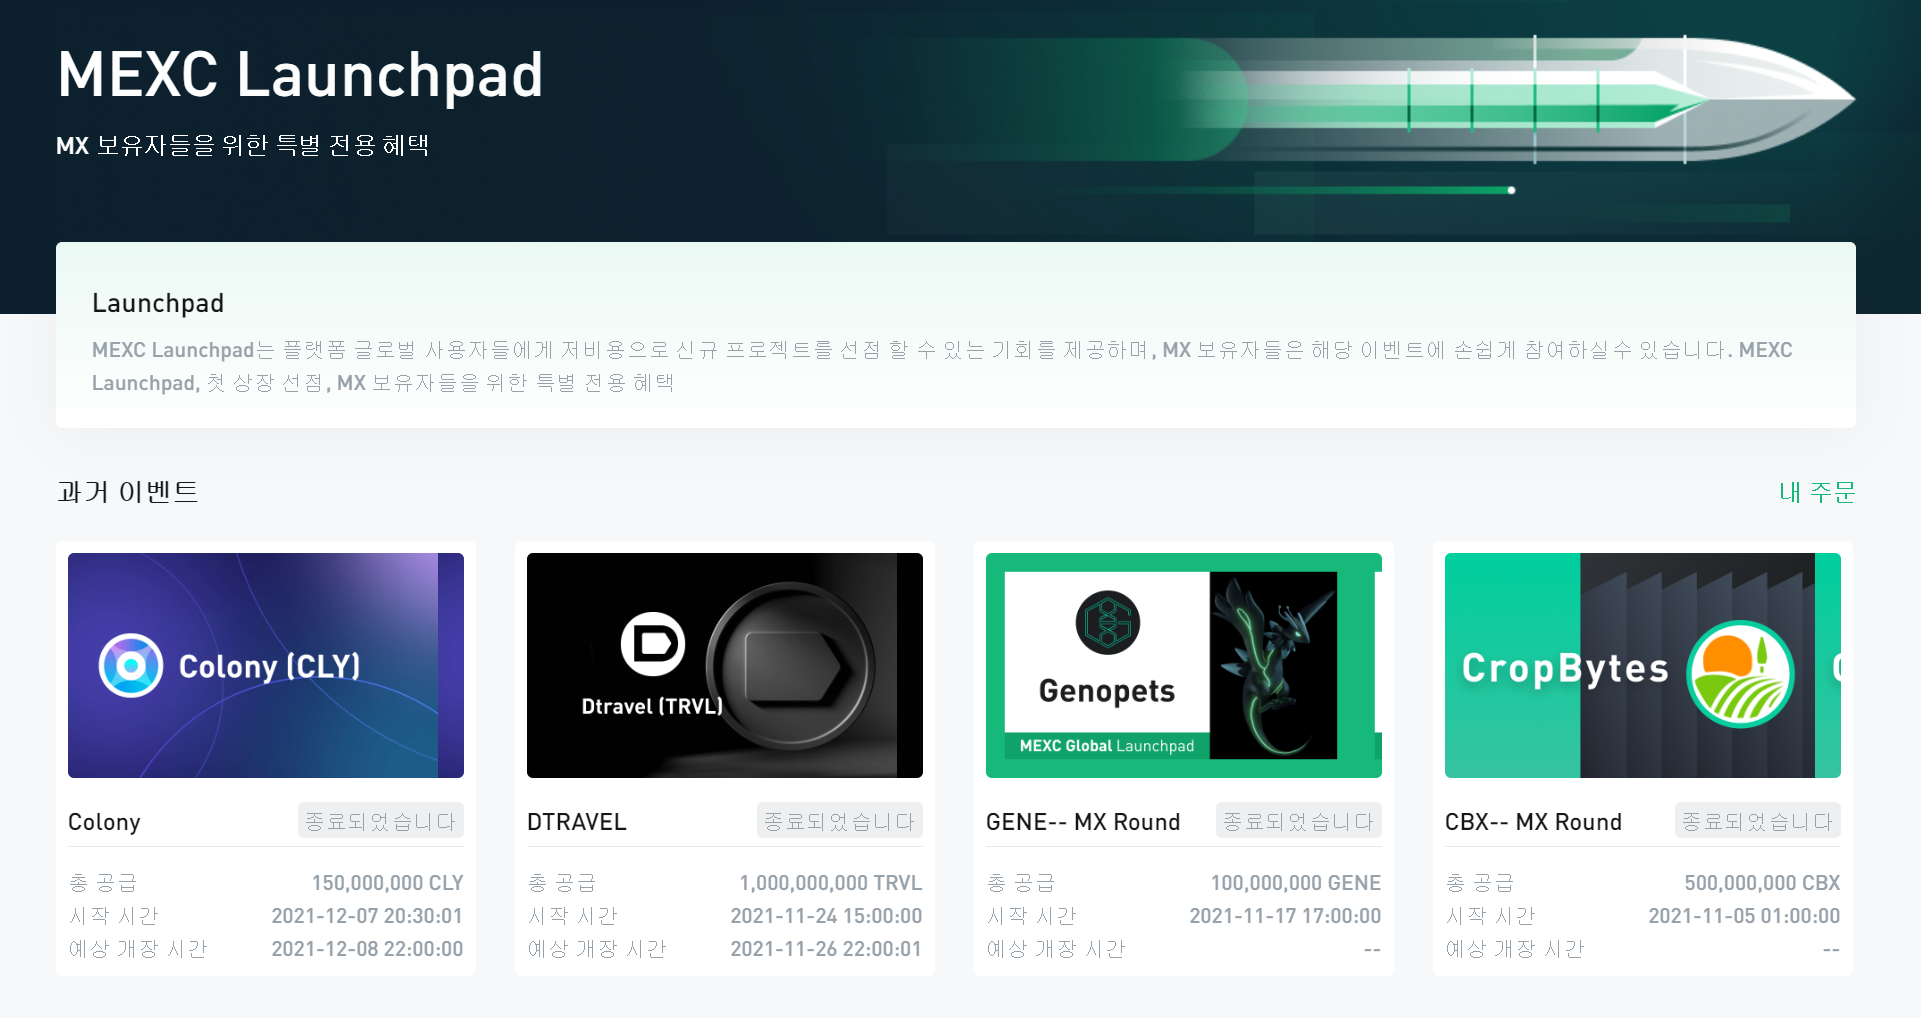Click the 예상 개장 시간 label in CBX card
The height and width of the screenshot is (1018, 1921).
(1515, 949)
